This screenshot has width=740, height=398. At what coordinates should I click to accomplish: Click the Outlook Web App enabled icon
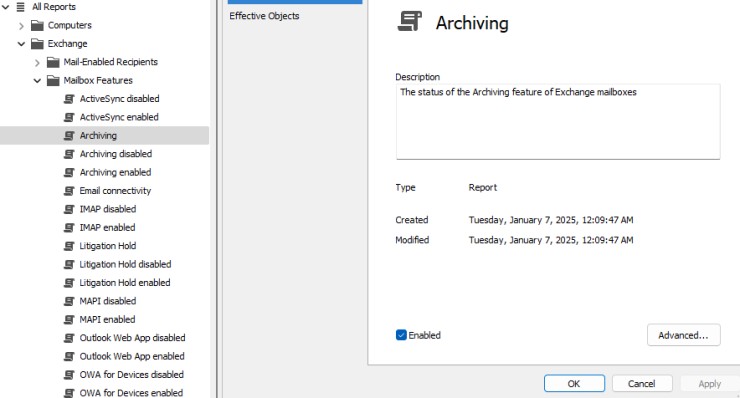click(69, 356)
